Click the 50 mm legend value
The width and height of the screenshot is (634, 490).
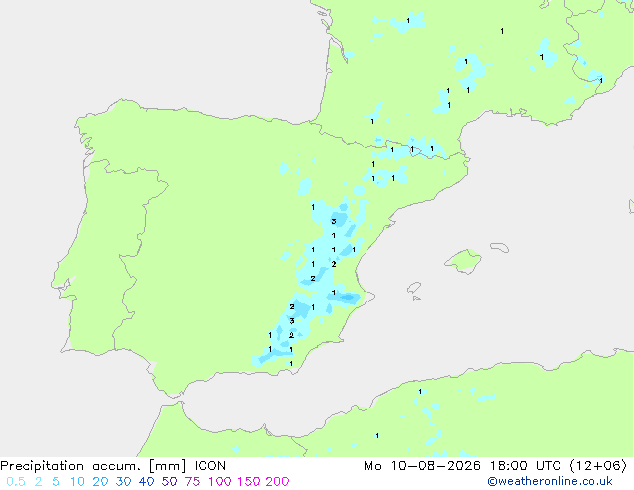click(x=169, y=482)
